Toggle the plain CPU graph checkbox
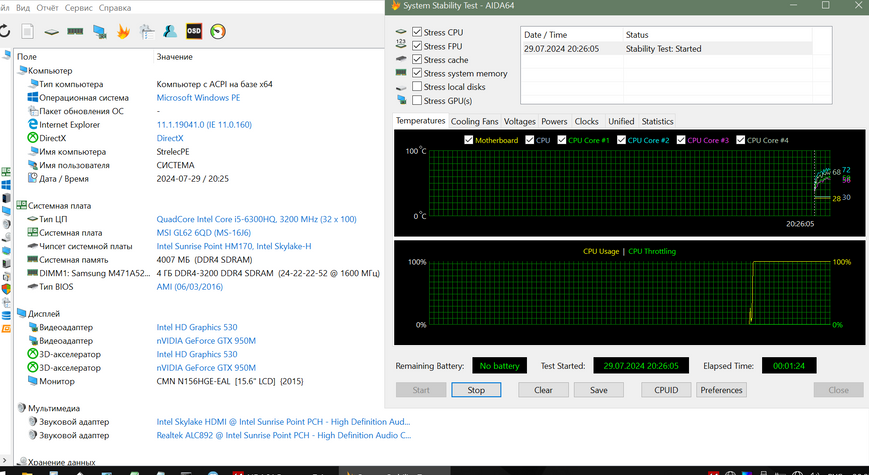Screen dimensions: 869x475 pyautogui.click(x=529, y=140)
